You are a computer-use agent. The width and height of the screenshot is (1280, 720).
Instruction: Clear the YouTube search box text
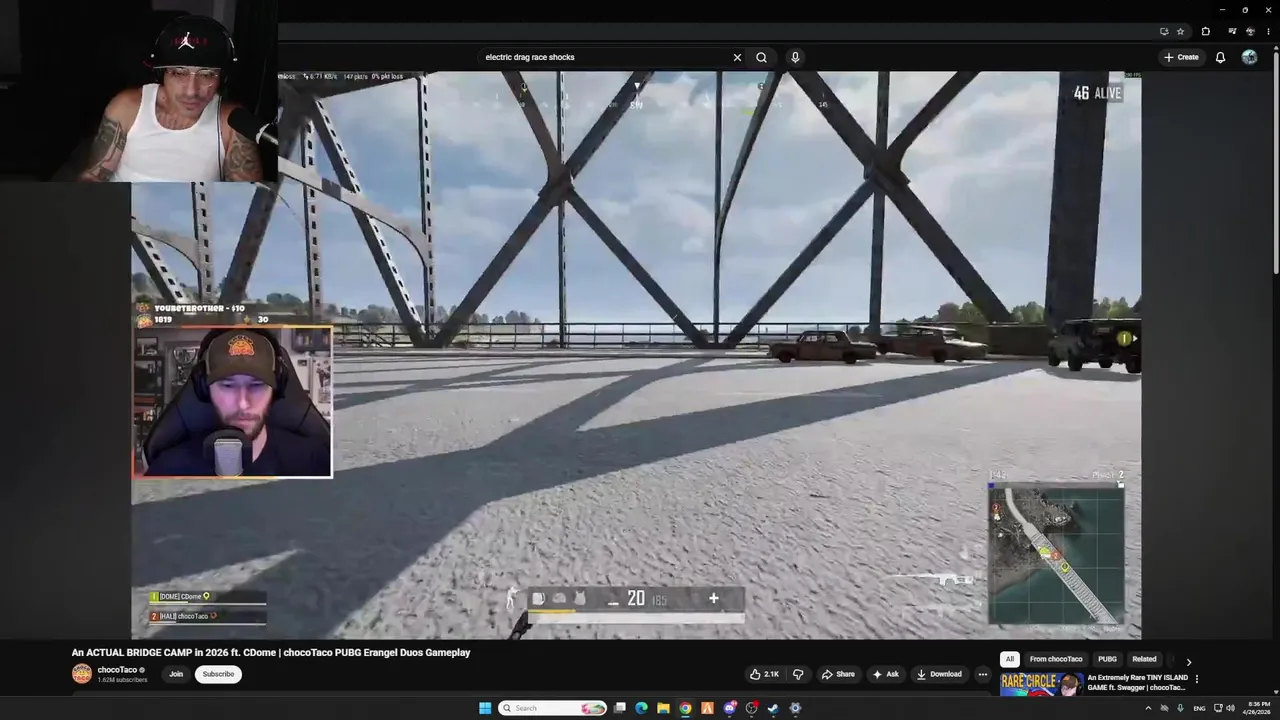click(x=737, y=57)
